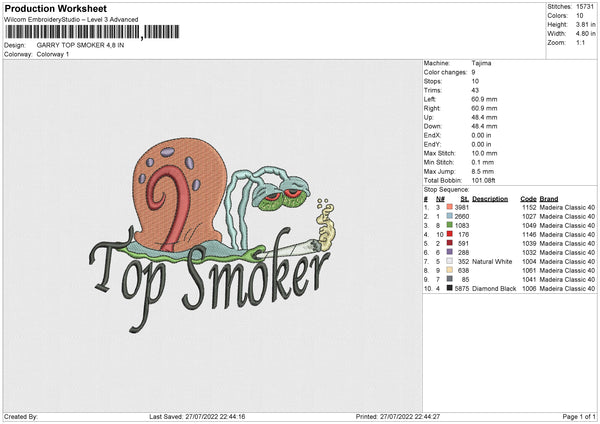Click the 'Description' column header
Viewport: 600px width, 424px height.
(x=490, y=199)
